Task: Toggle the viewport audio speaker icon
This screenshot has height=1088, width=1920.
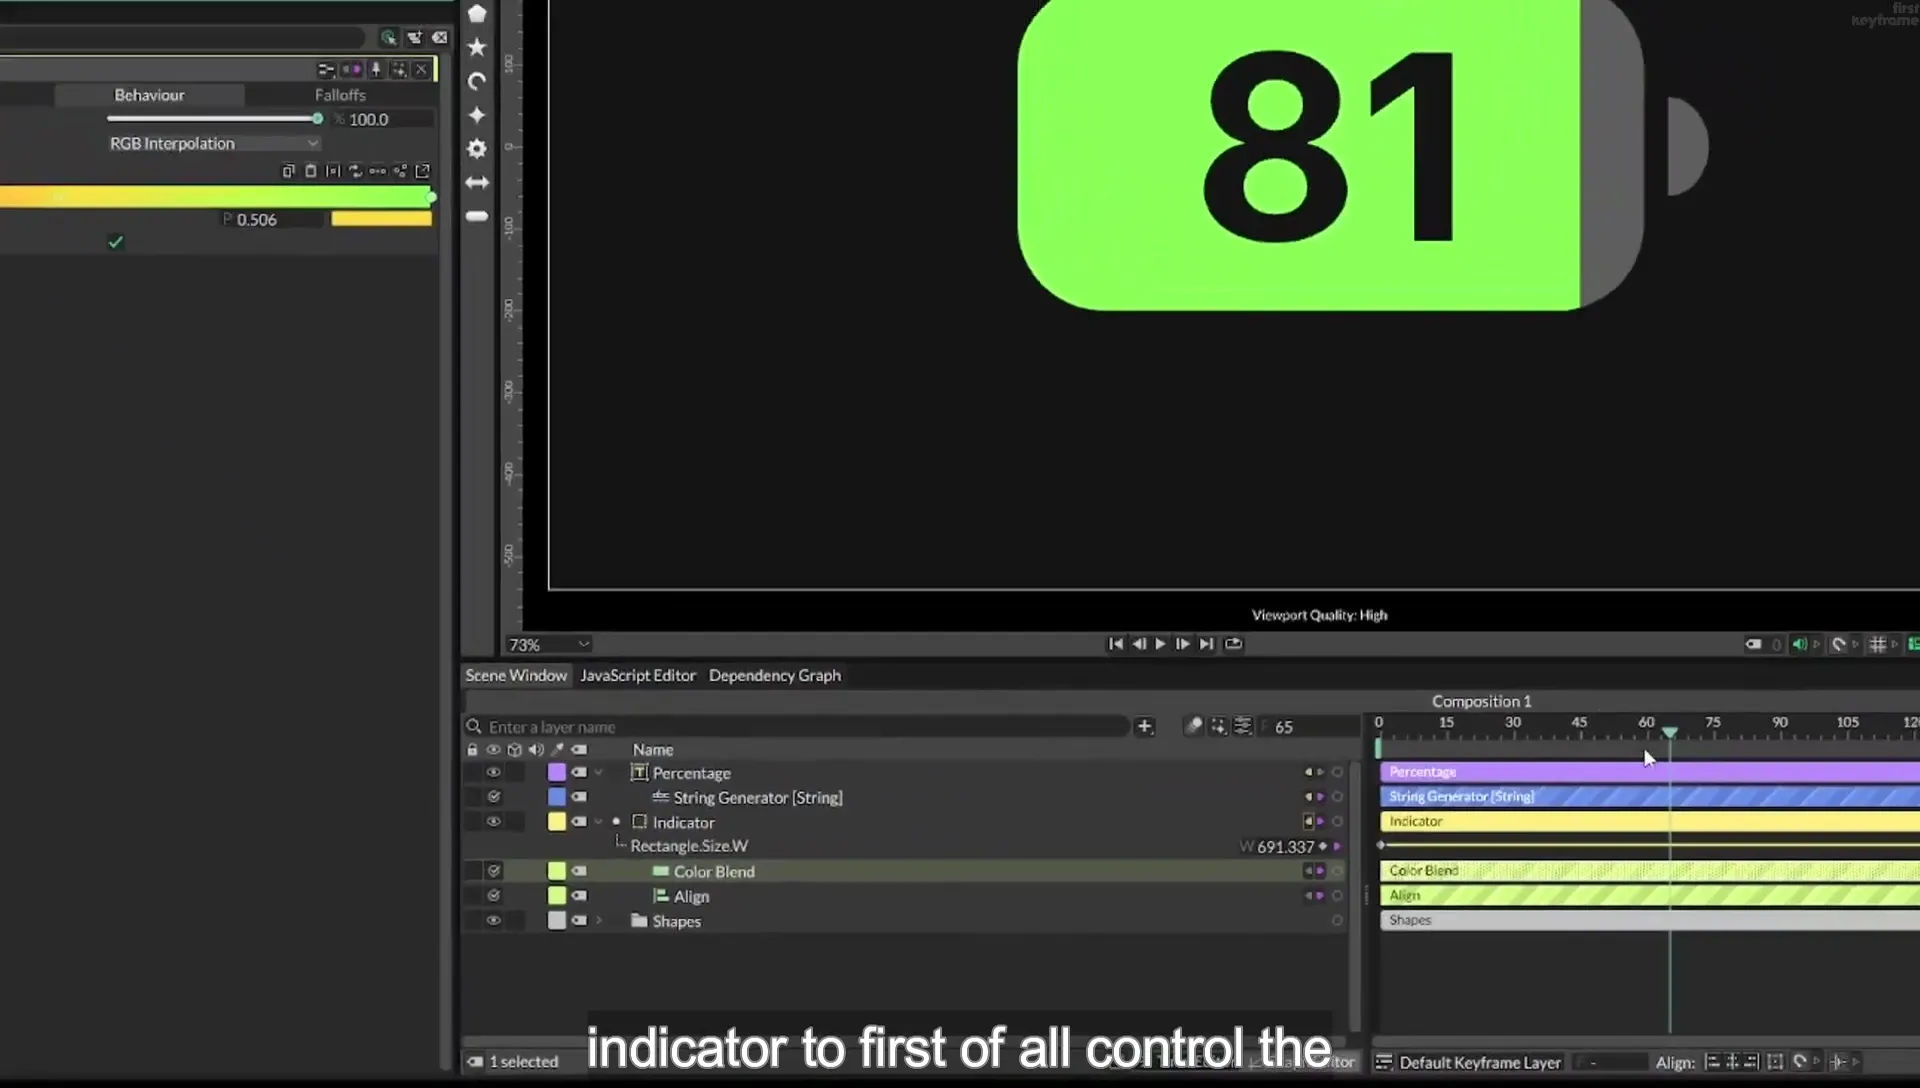Action: tap(1799, 644)
